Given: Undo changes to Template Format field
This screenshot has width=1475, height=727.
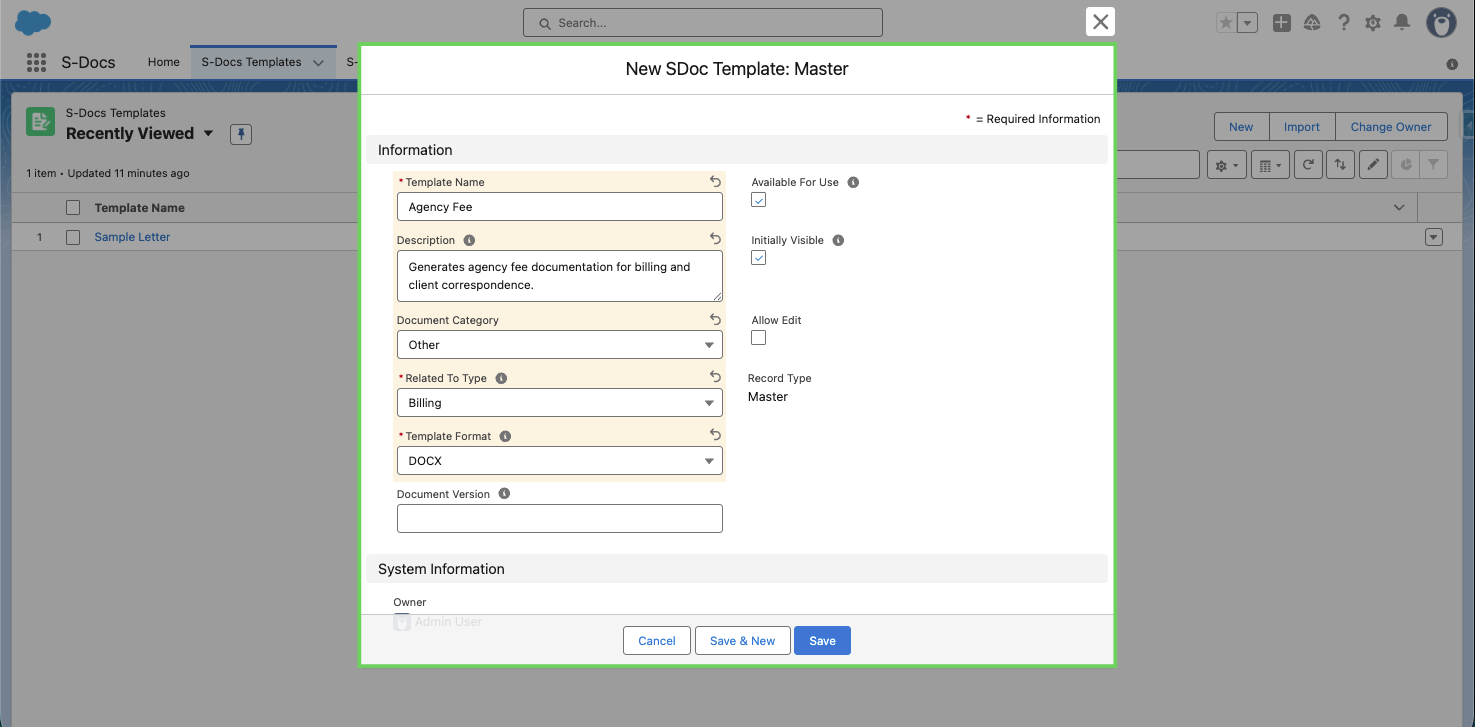Looking at the screenshot, I should (715, 435).
